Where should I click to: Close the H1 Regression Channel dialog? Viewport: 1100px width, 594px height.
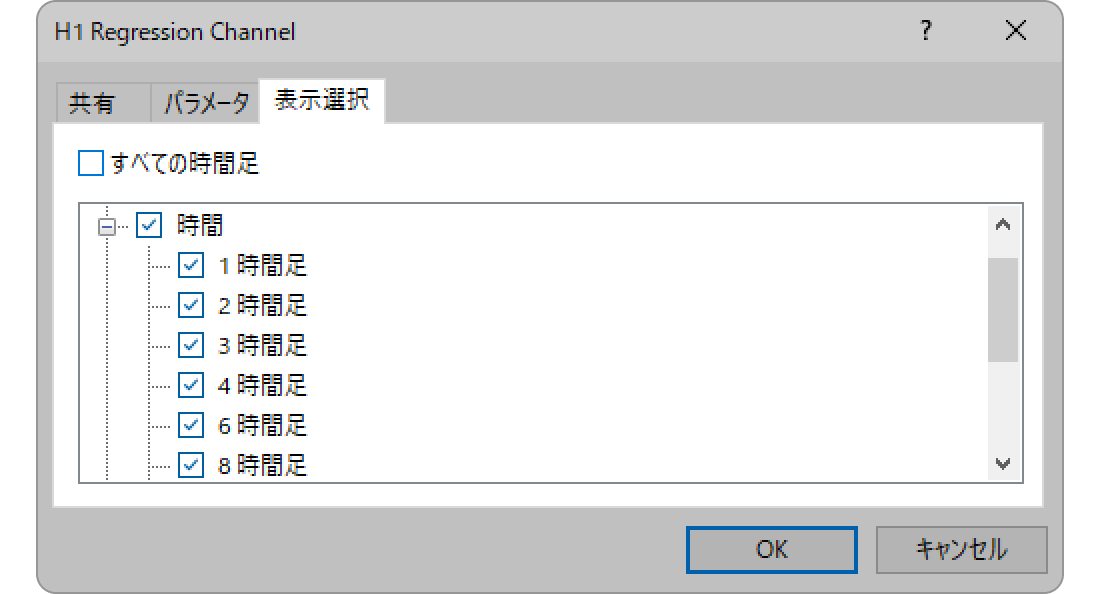click(x=1015, y=31)
